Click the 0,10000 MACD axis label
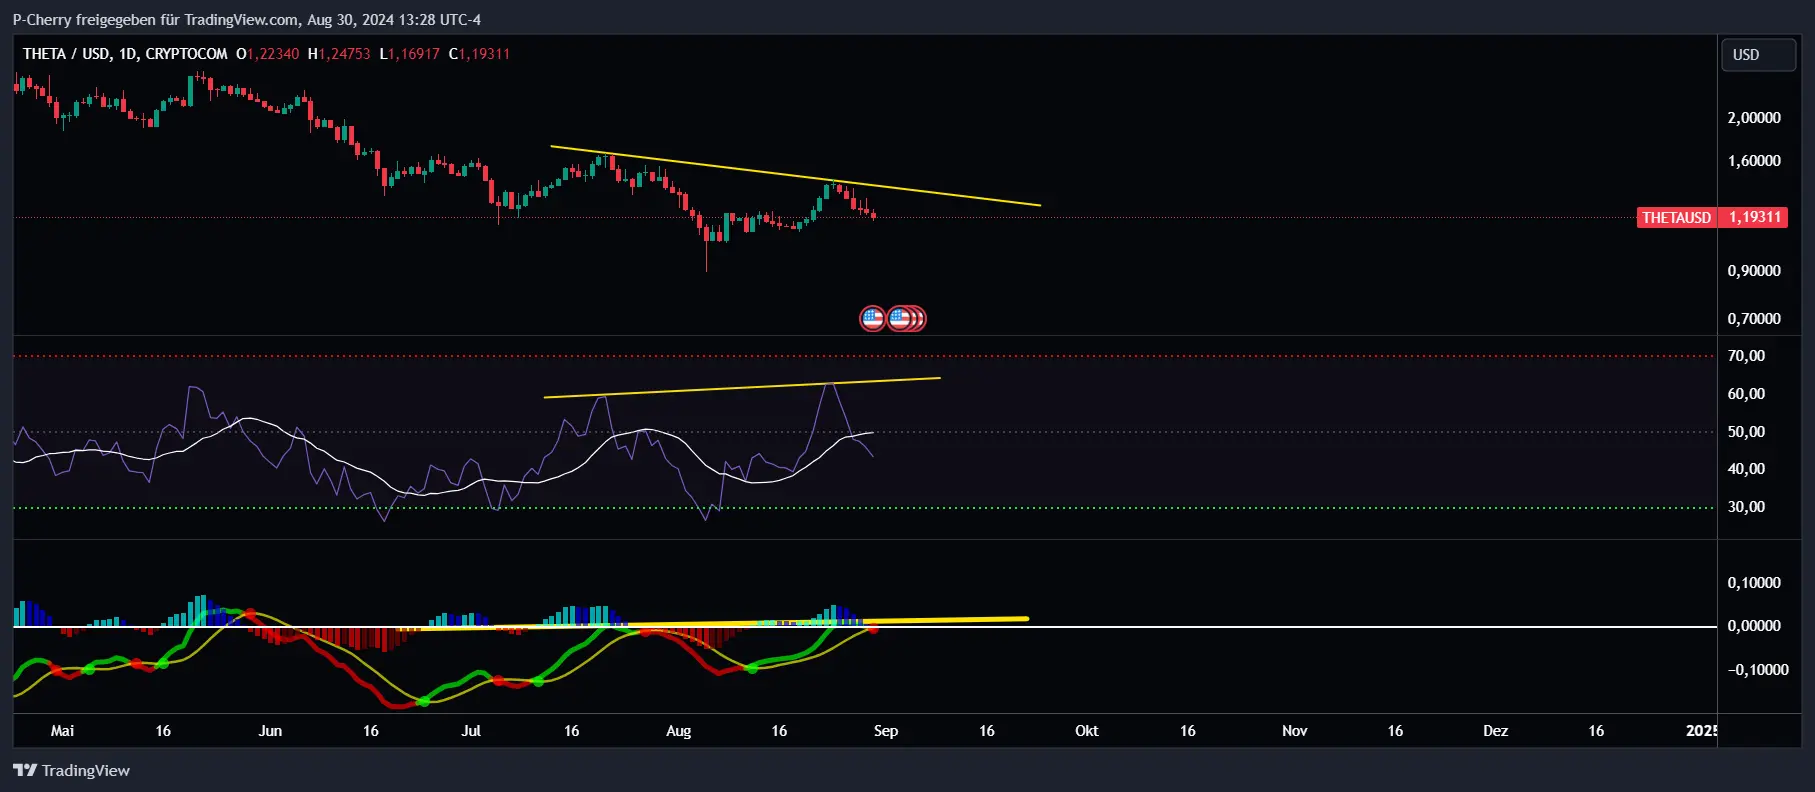The width and height of the screenshot is (1815, 792). point(1754,583)
